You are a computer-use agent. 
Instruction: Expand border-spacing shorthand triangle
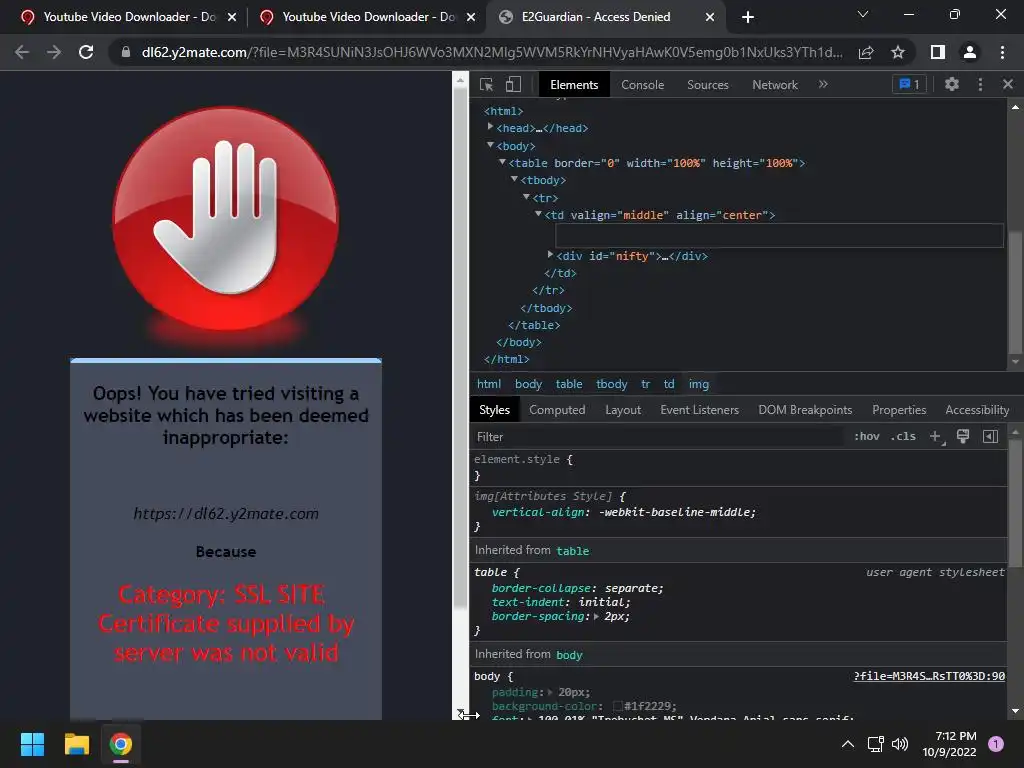pyautogui.click(x=596, y=616)
